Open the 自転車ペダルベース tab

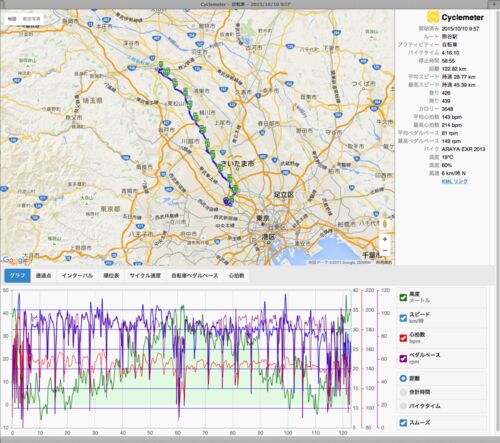(195, 276)
